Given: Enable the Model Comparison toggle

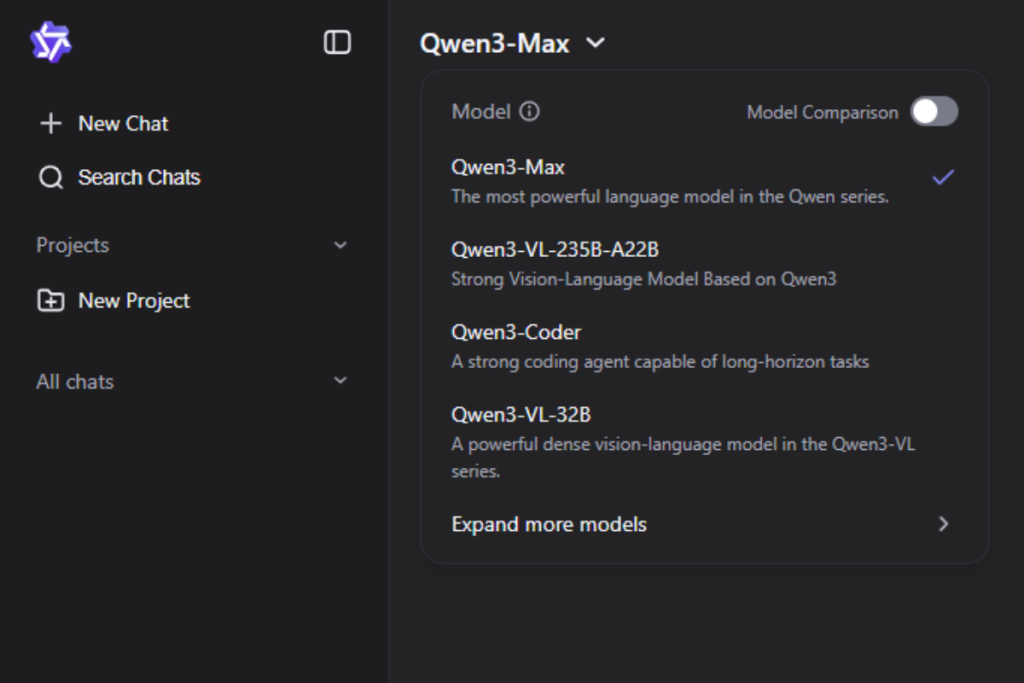Looking at the screenshot, I should (x=934, y=112).
